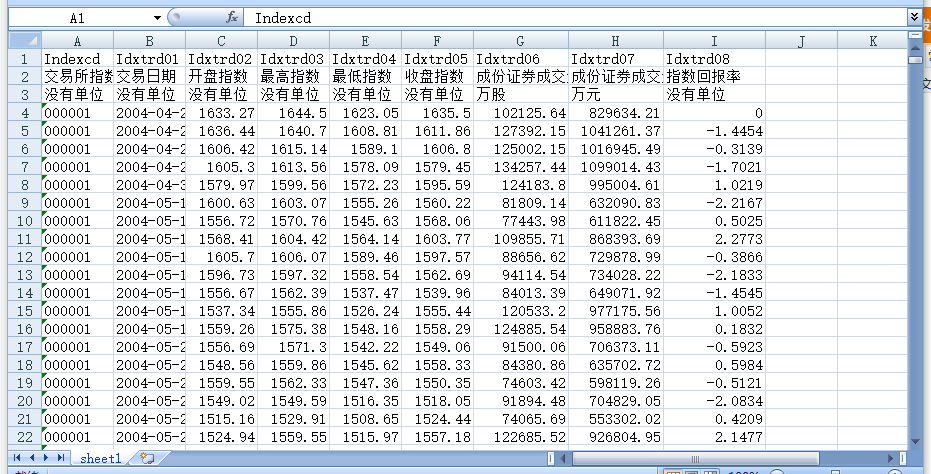Select row 10 header
The height and width of the screenshot is (474, 931).
[25, 221]
